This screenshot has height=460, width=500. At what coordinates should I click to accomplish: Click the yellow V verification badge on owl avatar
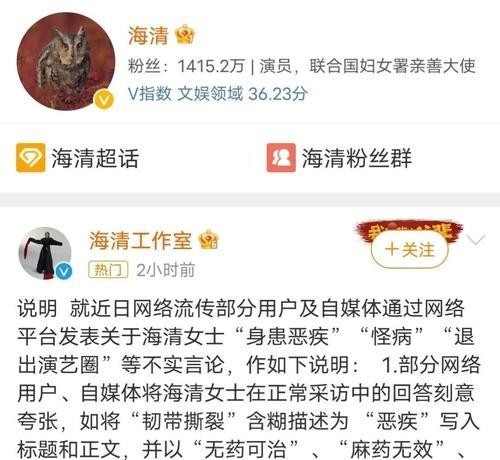pyautogui.click(x=104, y=100)
